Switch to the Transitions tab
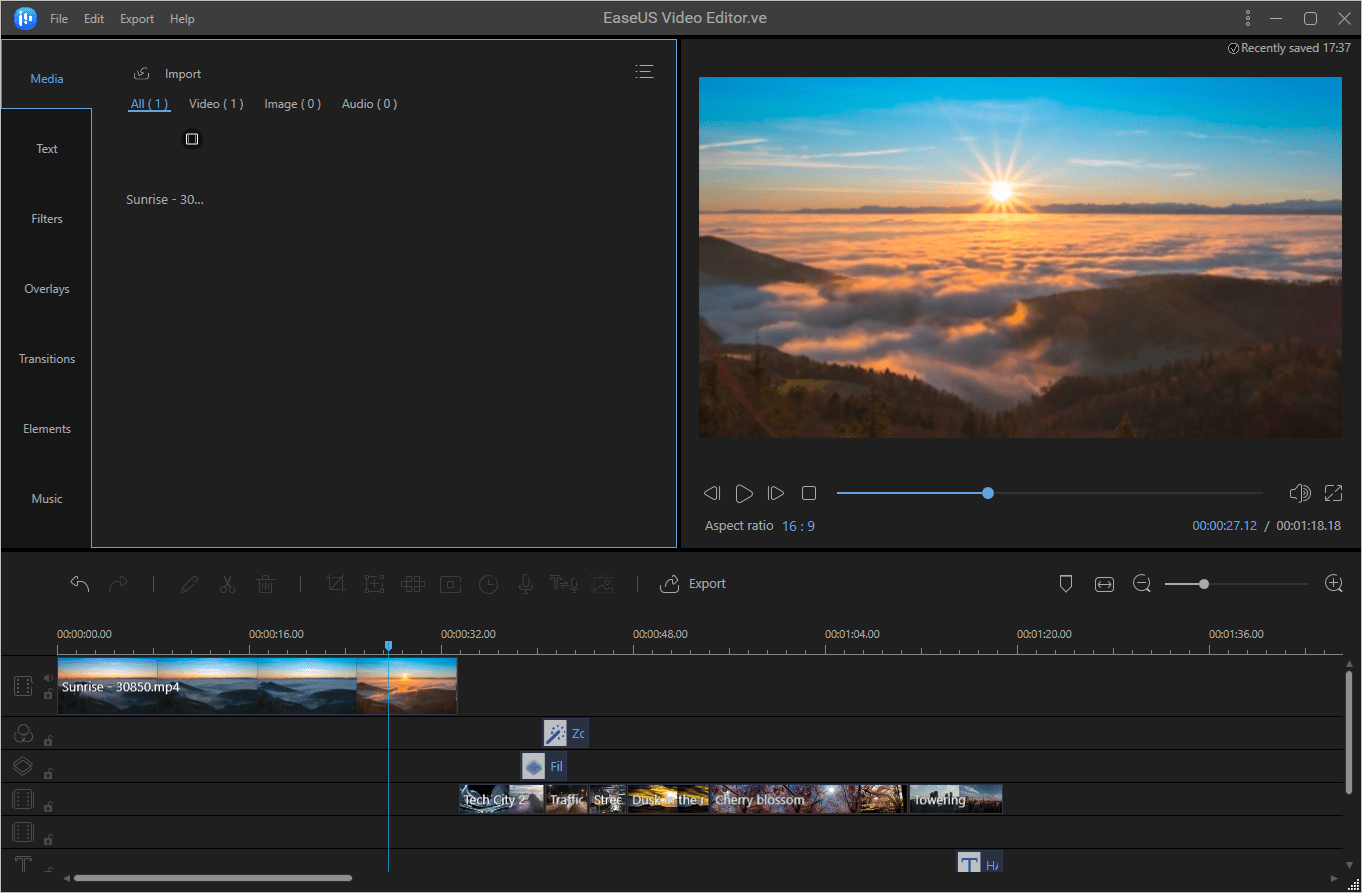Screen dimensions: 1362x893 click(47, 359)
